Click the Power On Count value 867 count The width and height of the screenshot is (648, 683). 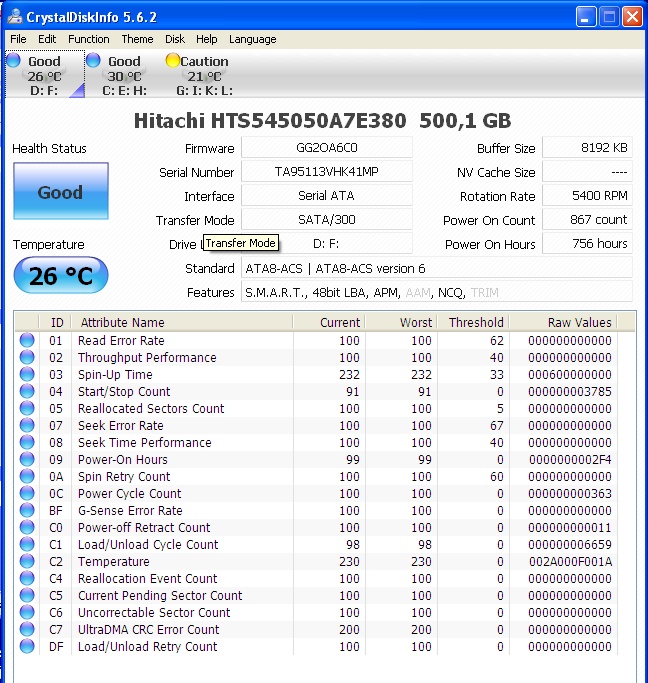587,220
